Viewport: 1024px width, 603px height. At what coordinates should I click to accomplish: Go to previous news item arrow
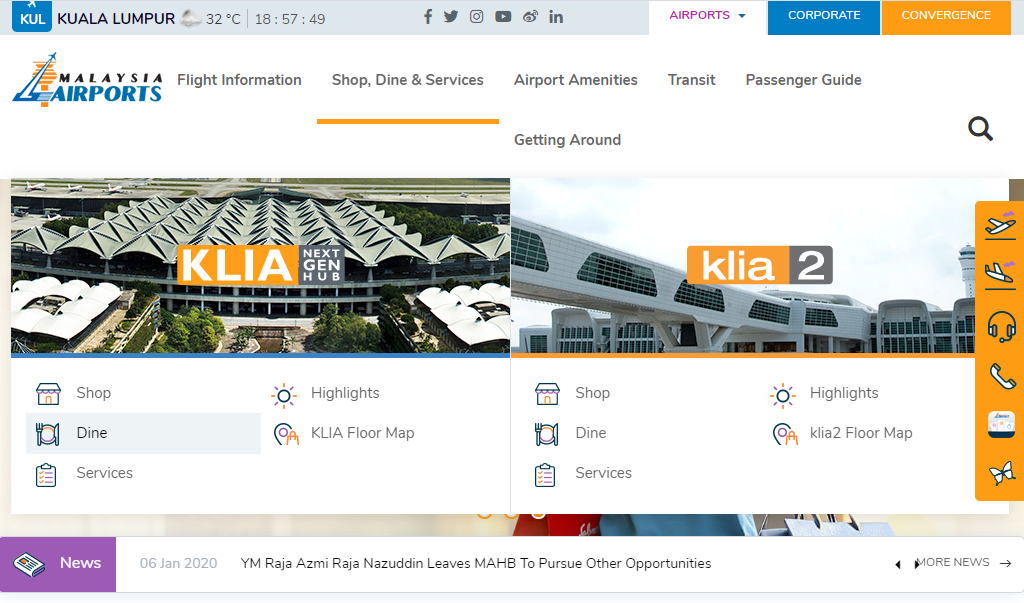(x=898, y=564)
